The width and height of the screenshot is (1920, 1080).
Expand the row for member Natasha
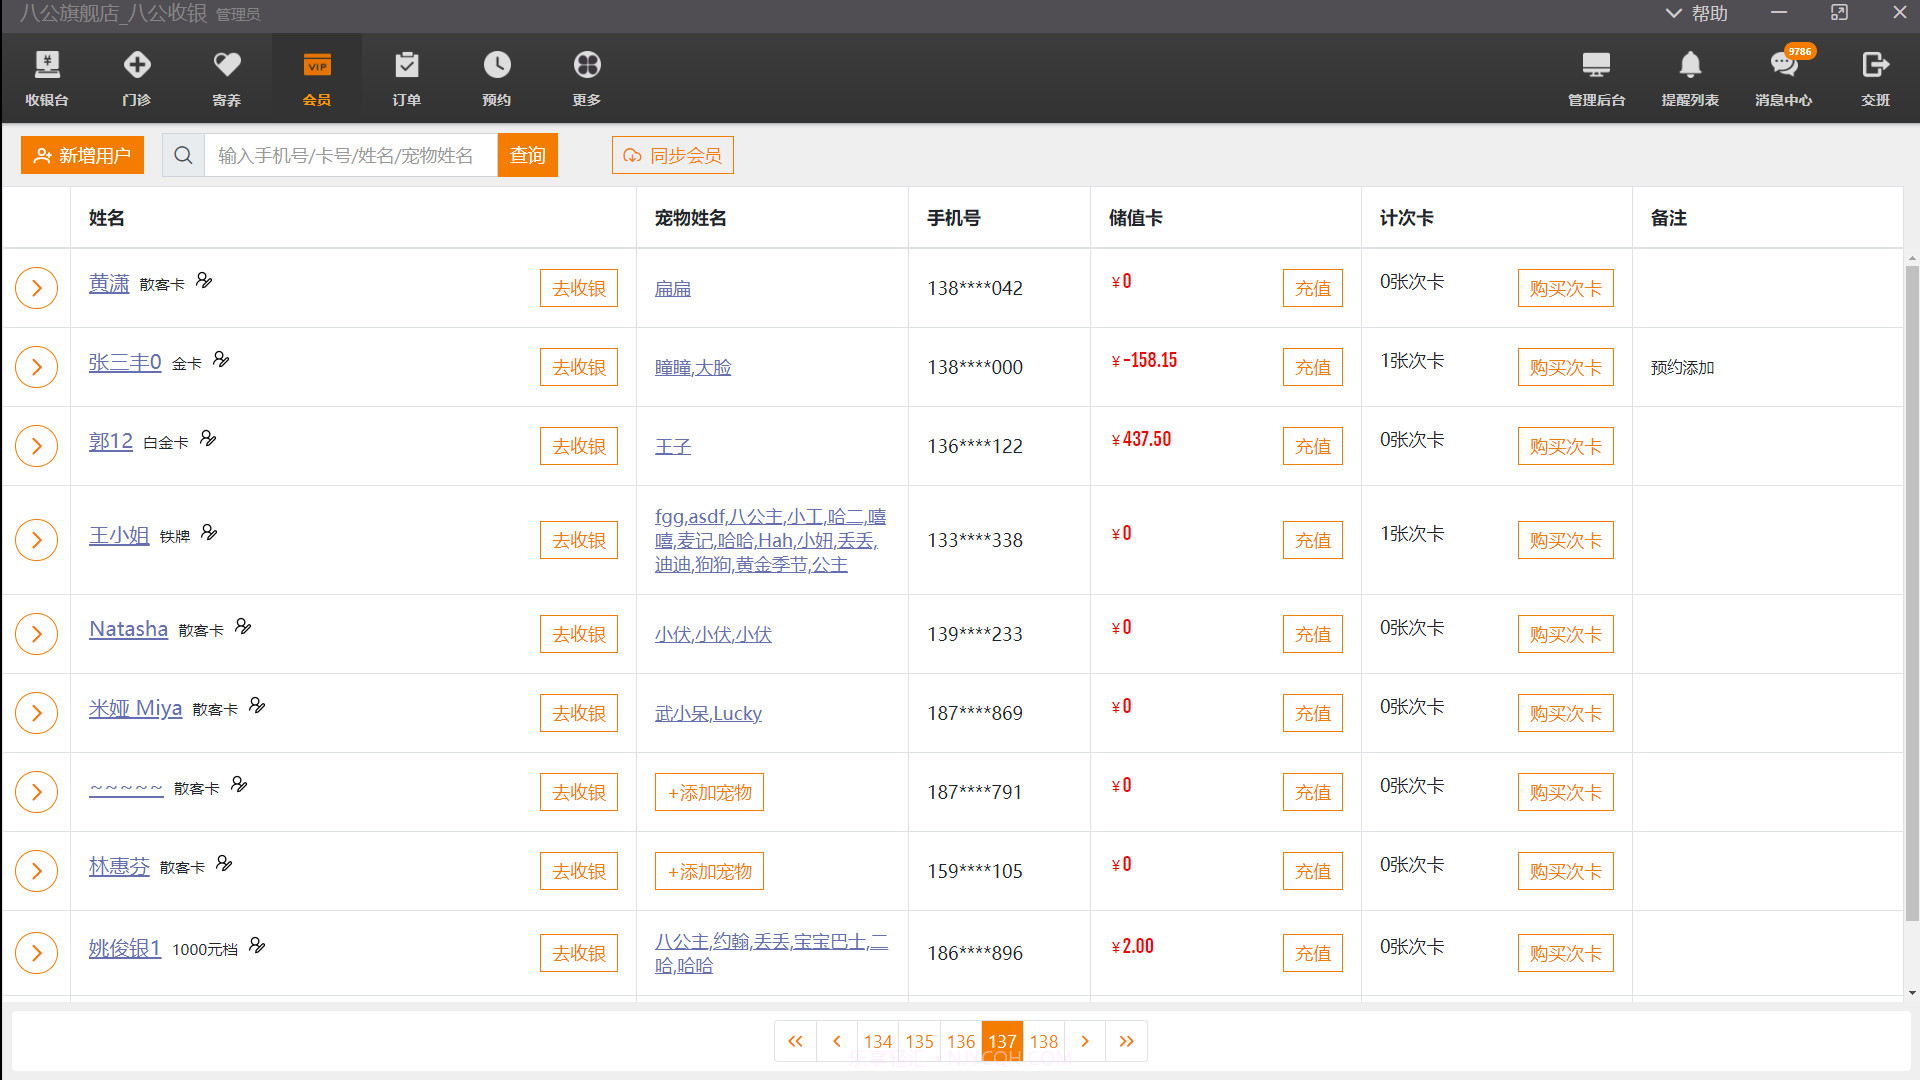coord(36,633)
